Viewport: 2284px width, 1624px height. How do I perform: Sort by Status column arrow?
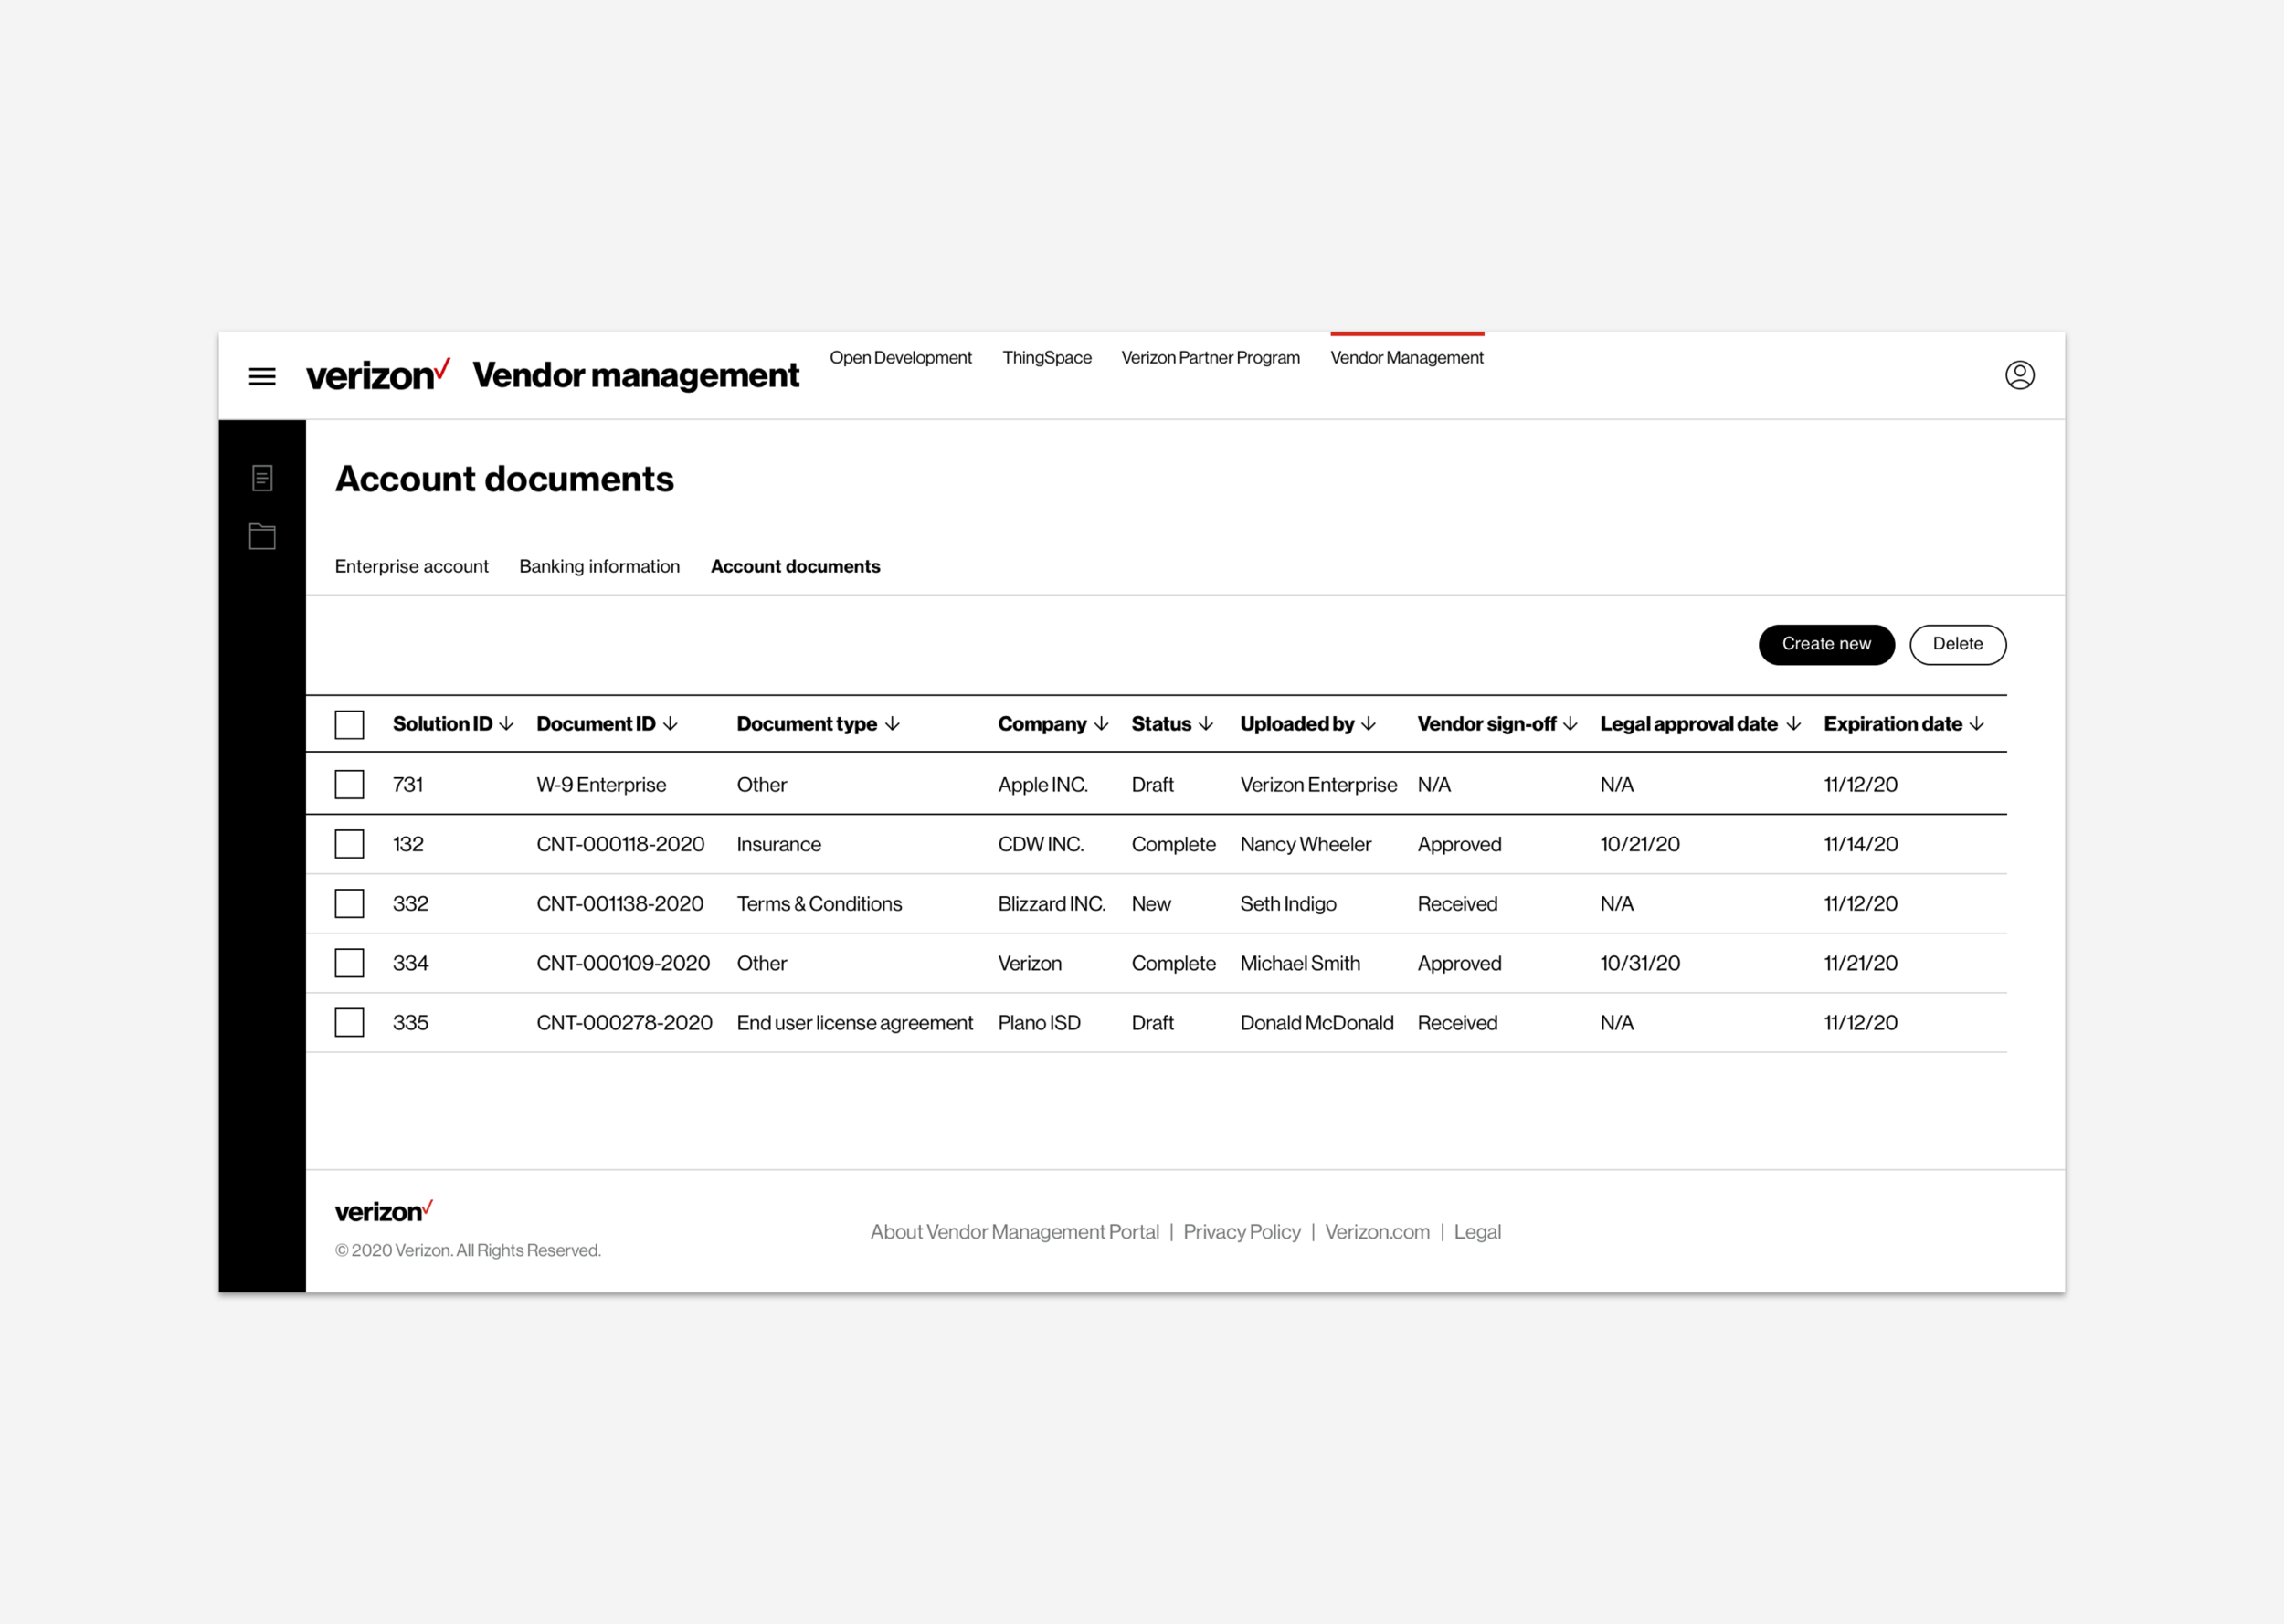[x=1206, y=724]
